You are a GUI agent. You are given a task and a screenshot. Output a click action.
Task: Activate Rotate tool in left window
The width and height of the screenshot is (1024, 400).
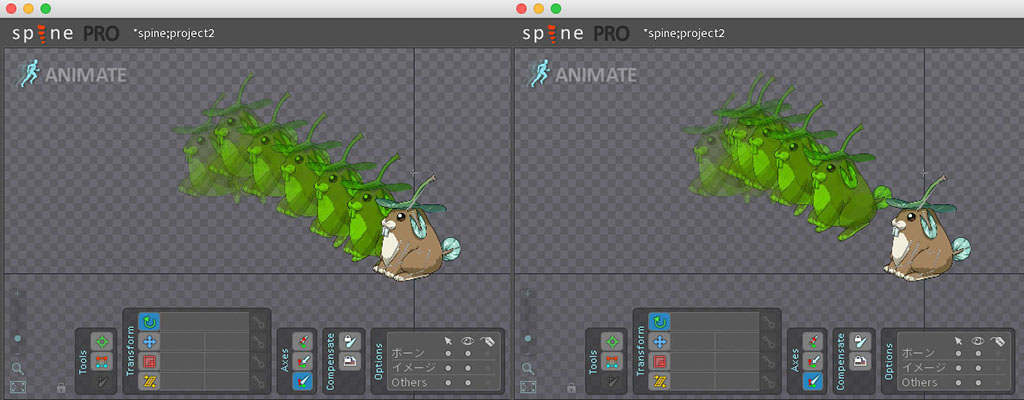click(149, 322)
